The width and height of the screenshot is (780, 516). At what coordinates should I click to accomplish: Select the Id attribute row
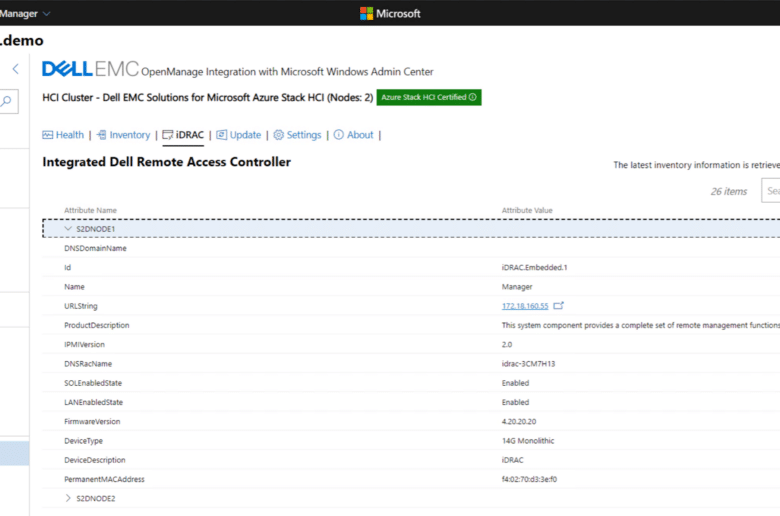click(411, 267)
